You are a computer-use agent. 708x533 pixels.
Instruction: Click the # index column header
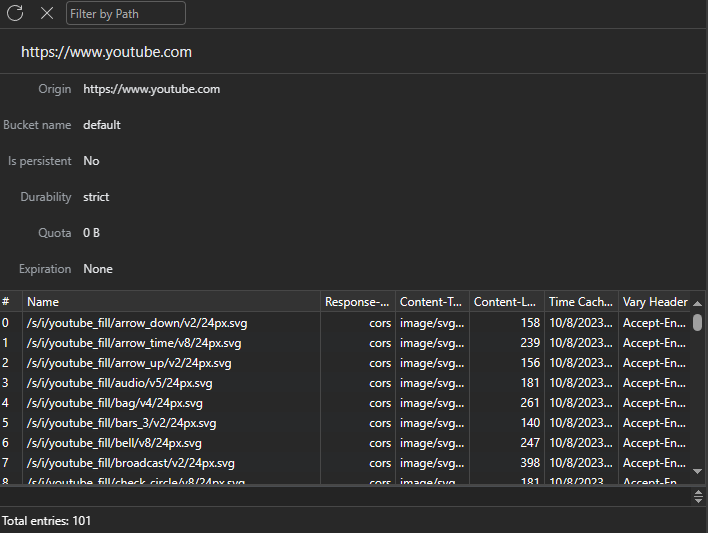(x=10, y=302)
